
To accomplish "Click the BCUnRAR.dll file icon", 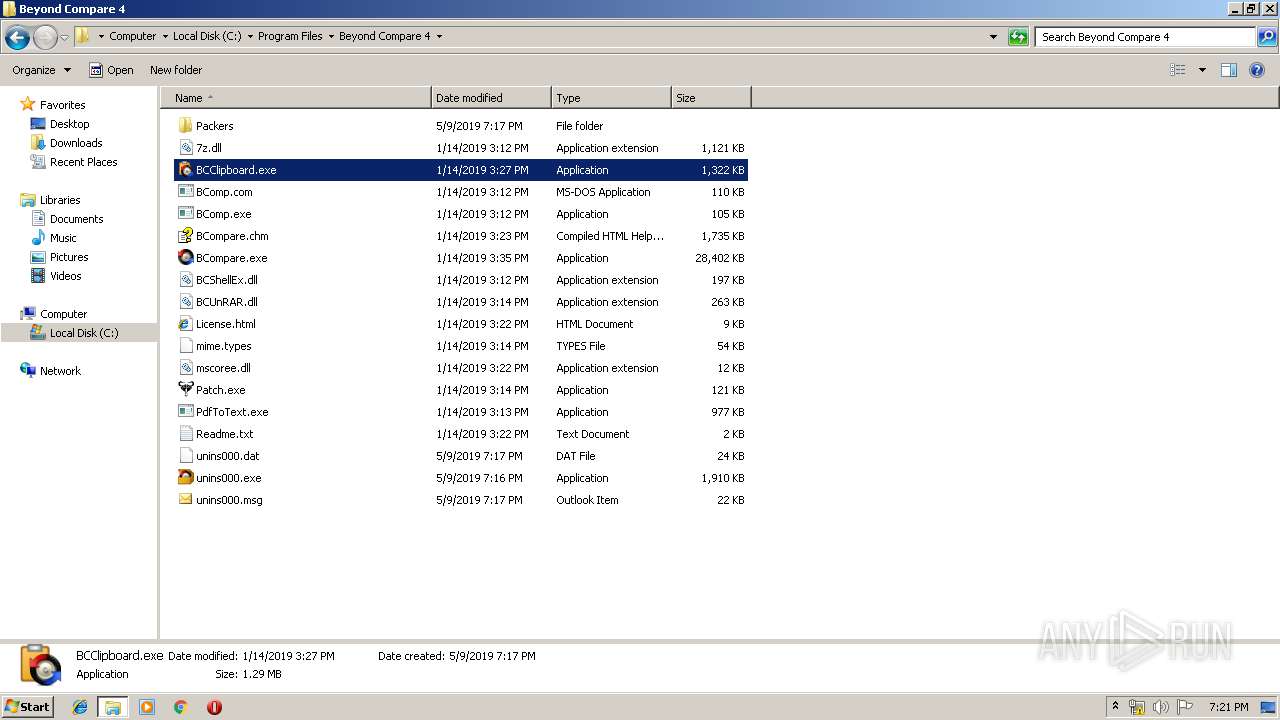I will pyautogui.click(x=185, y=301).
